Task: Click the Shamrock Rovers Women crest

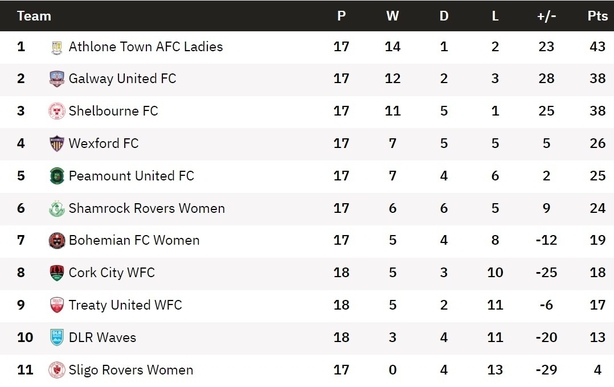Action: tap(57, 208)
